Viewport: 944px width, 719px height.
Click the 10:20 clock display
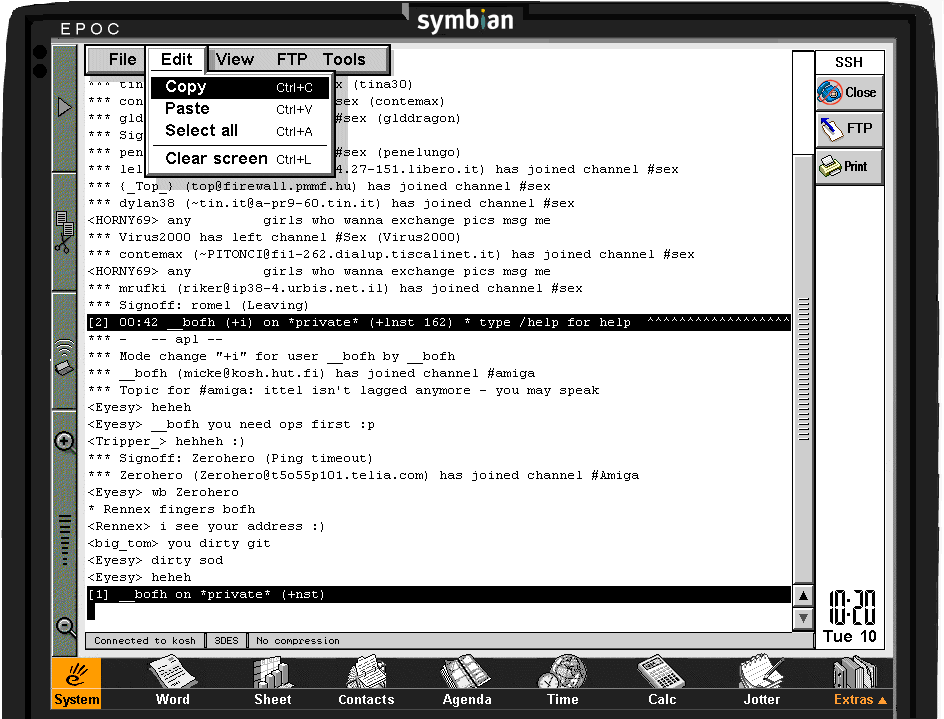pos(852,608)
